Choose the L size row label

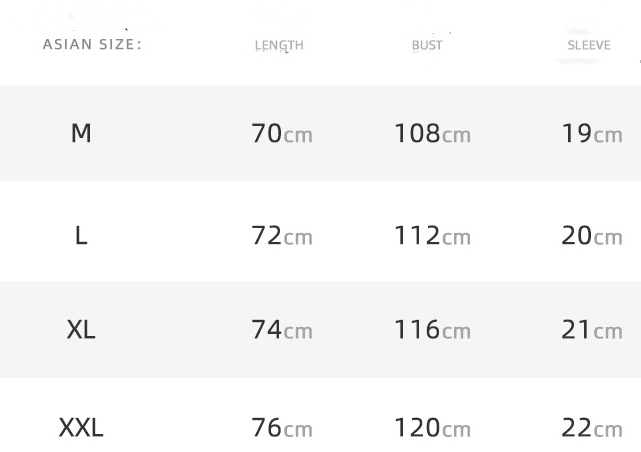(81, 235)
